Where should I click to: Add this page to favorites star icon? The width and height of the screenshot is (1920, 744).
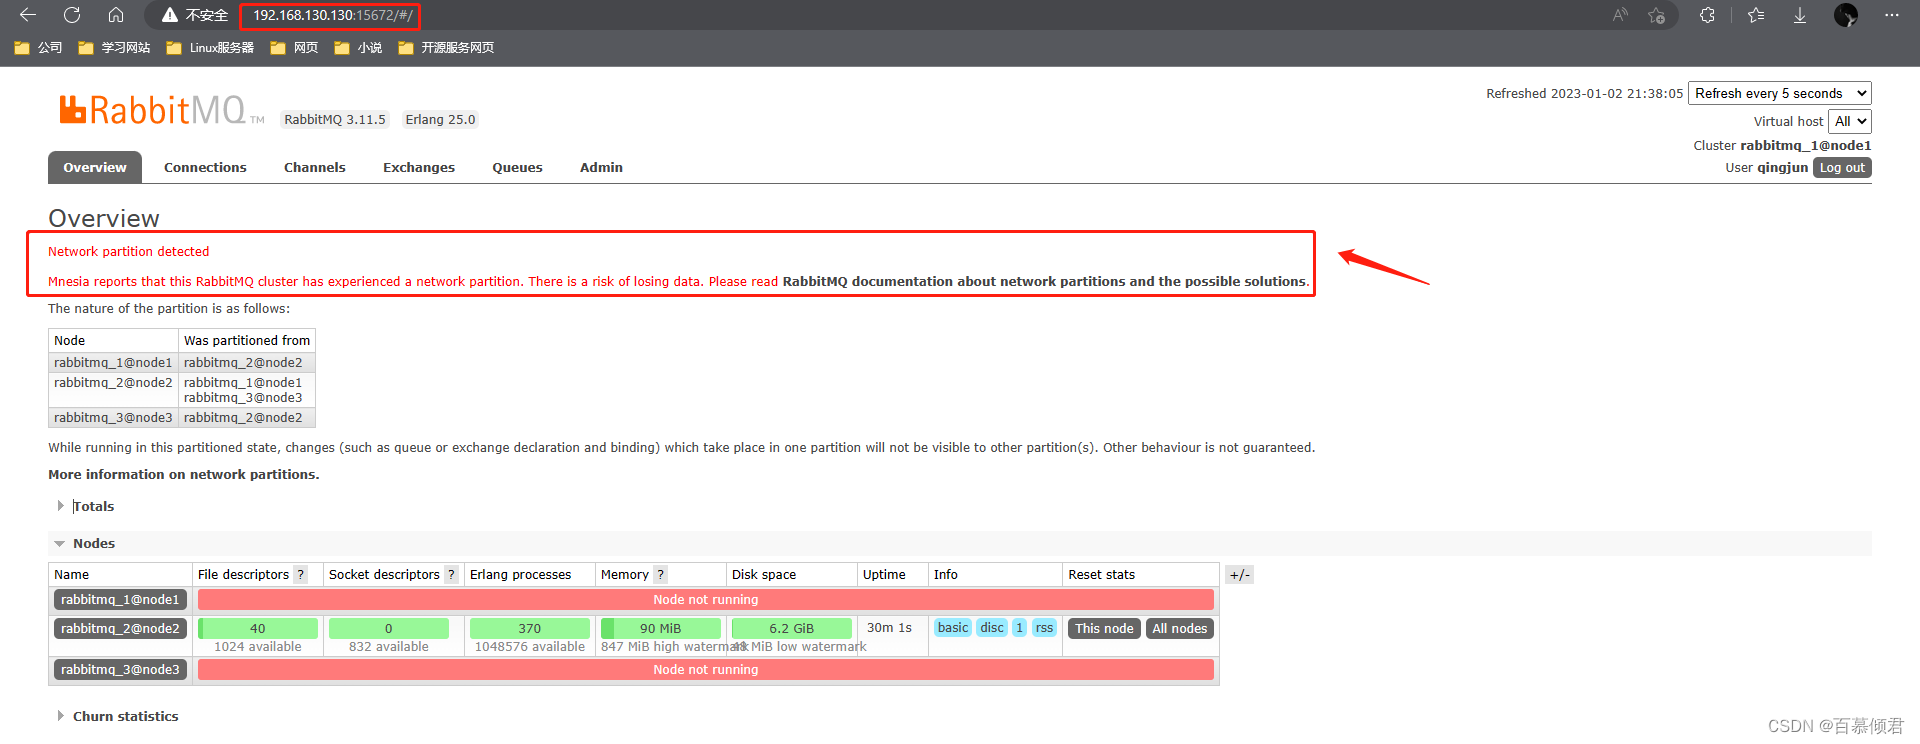tap(1657, 15)
